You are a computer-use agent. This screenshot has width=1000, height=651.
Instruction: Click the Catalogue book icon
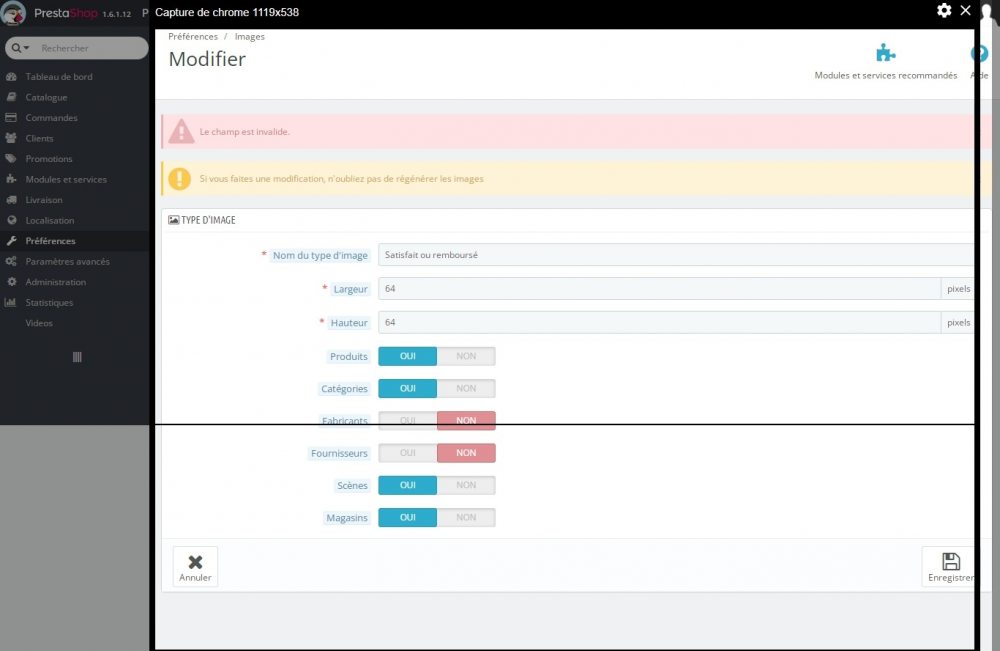[11, 97]
